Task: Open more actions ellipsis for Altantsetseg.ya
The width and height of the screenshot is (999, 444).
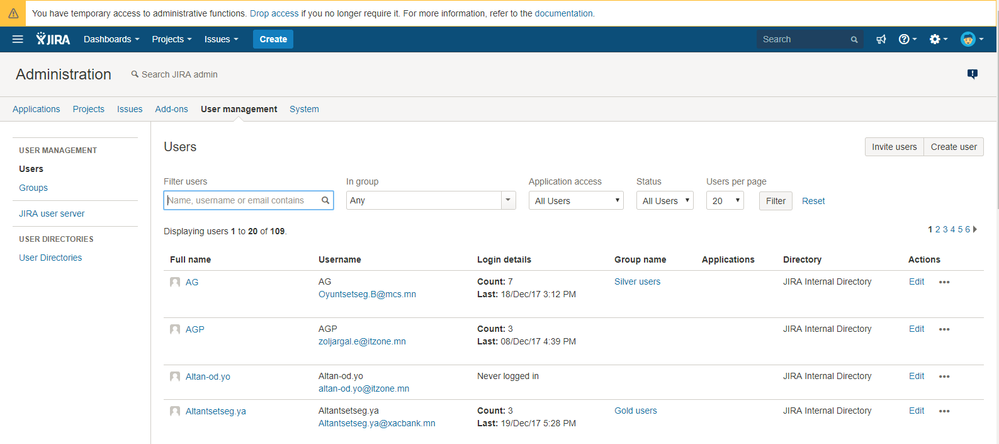Action: pyautogui.click(x=944, y=411)
